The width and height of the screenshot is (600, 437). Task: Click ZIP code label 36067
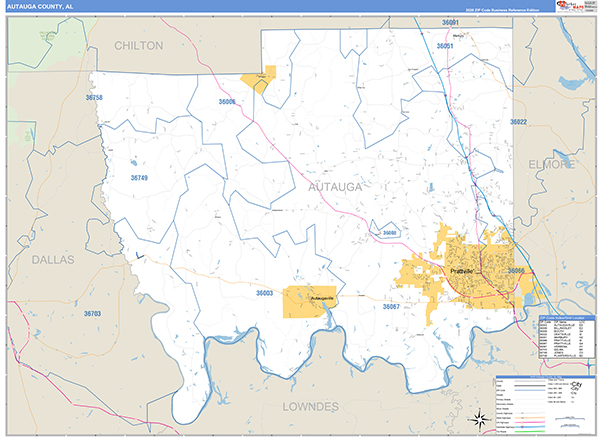pyautogui.click(x=391, y=307)
